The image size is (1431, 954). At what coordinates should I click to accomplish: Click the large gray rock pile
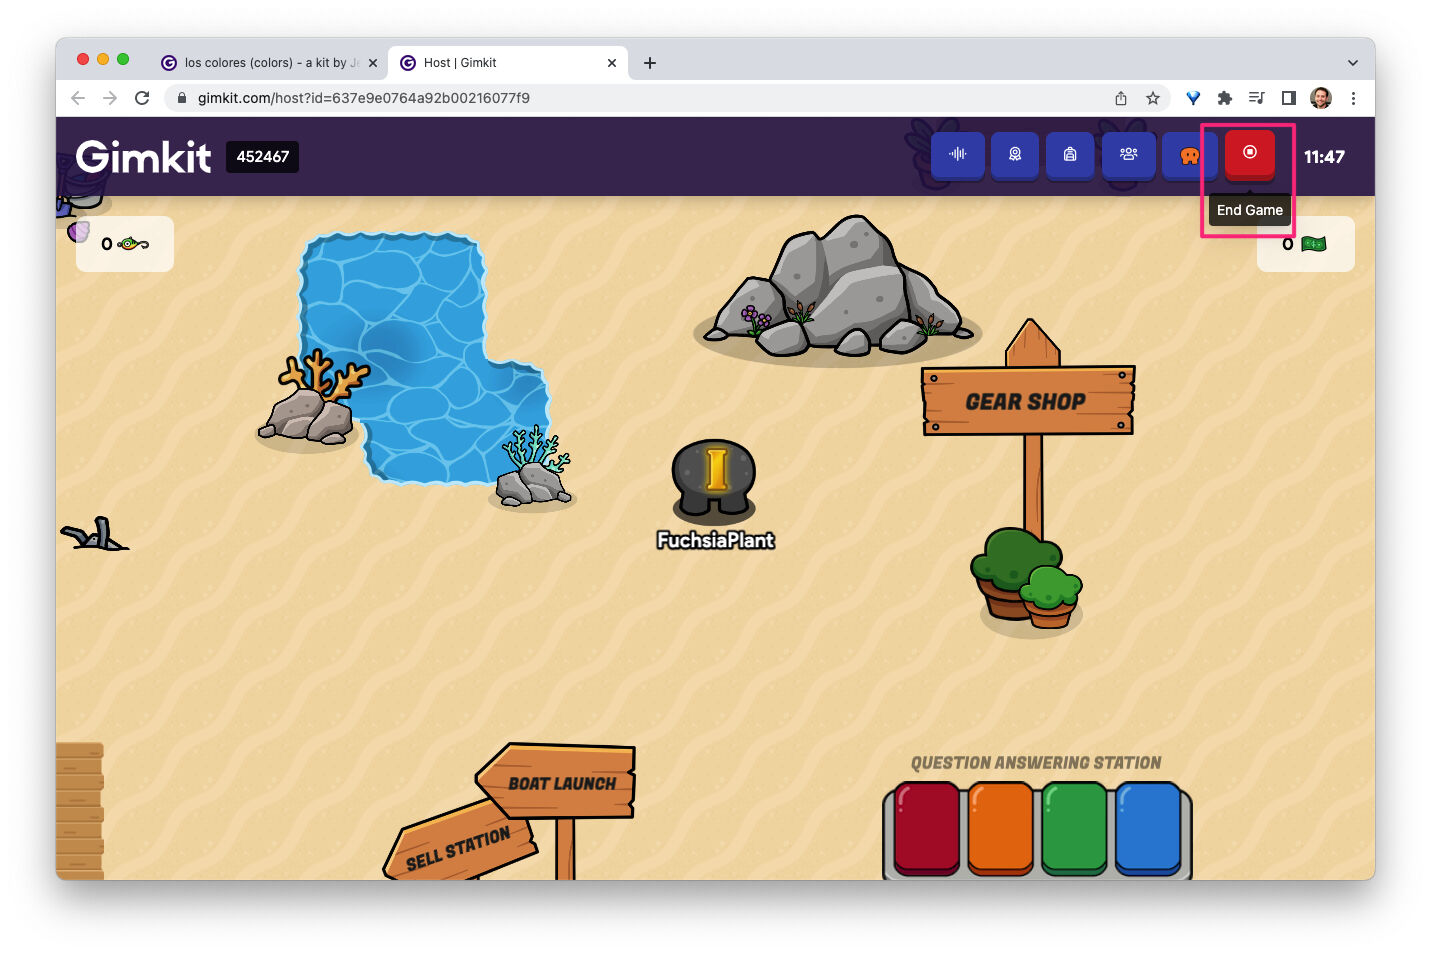[x=838, y=288]
